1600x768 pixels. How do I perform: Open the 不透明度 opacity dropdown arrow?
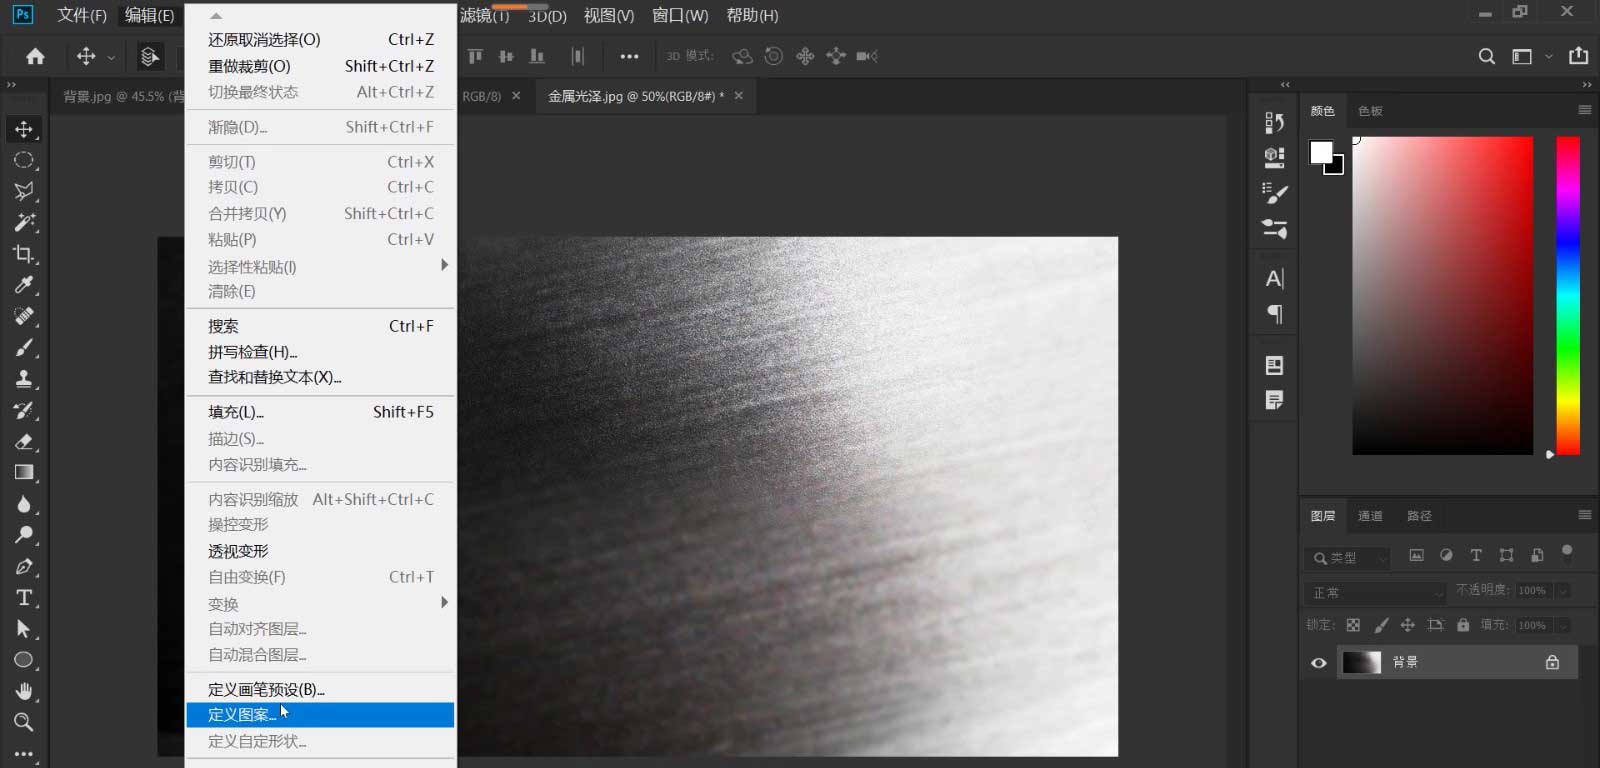pos(1562,590)
